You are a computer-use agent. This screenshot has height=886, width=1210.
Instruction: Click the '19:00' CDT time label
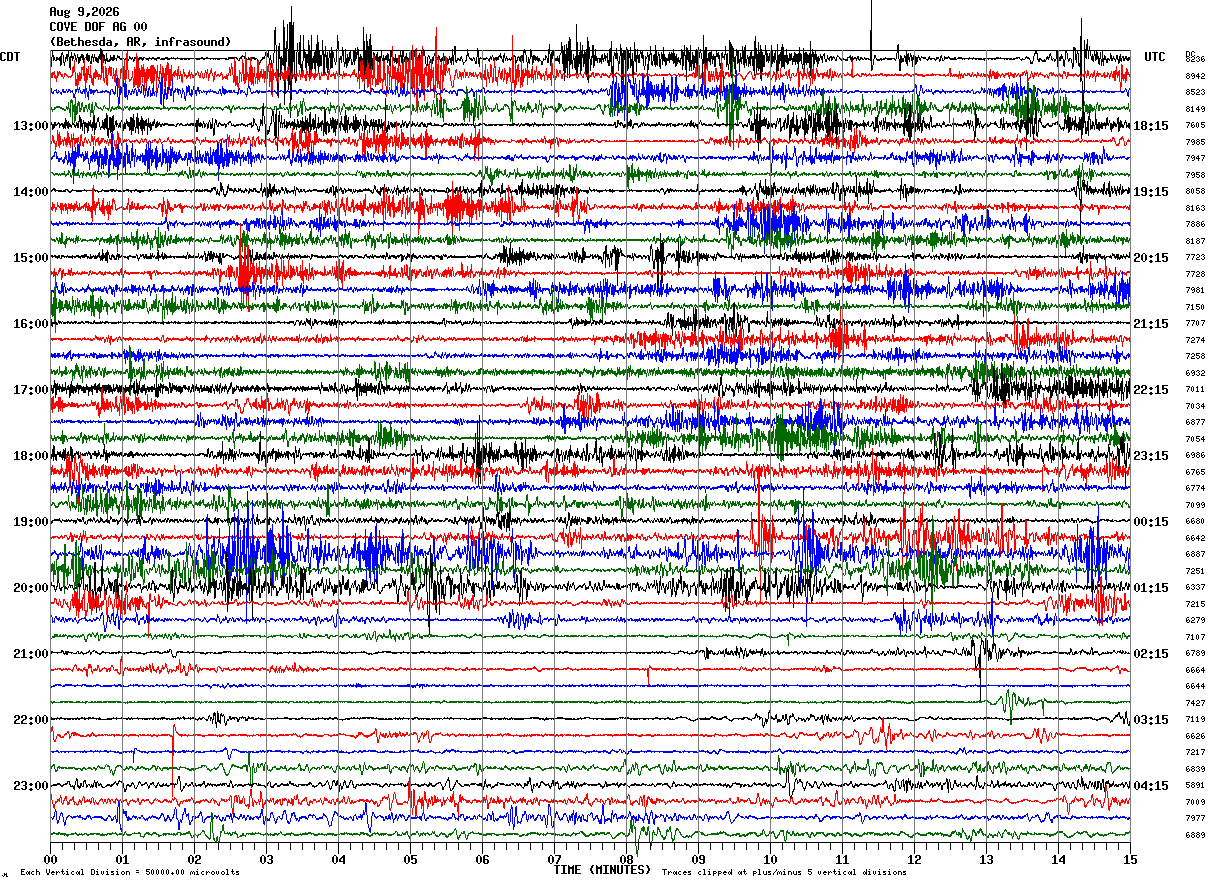[x=30, y=522]
